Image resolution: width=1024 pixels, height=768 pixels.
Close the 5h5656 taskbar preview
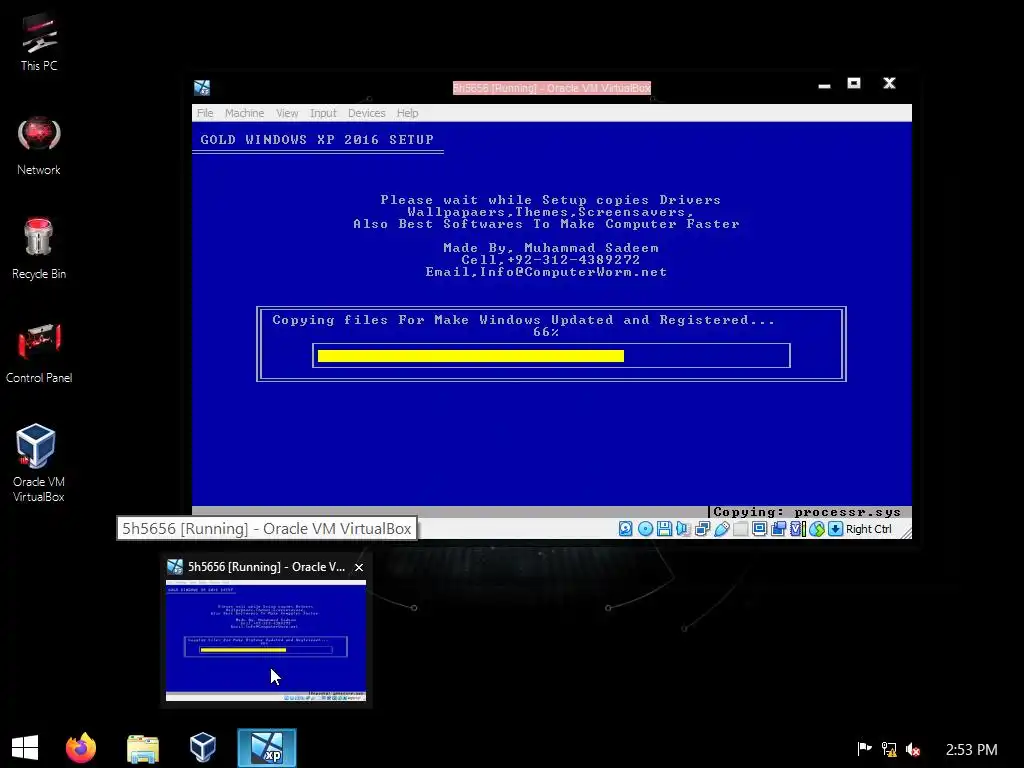click(x=359, y=568)
